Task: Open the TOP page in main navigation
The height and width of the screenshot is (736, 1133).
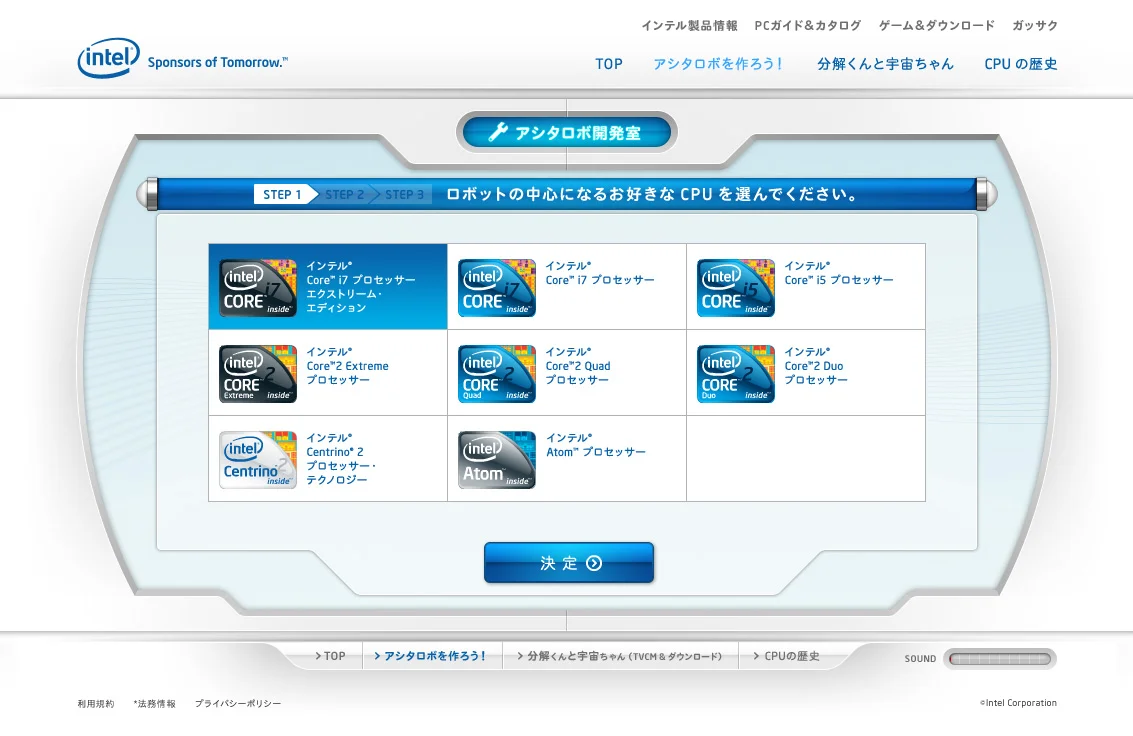Action: pyautogui.click(x=609, y=64)
